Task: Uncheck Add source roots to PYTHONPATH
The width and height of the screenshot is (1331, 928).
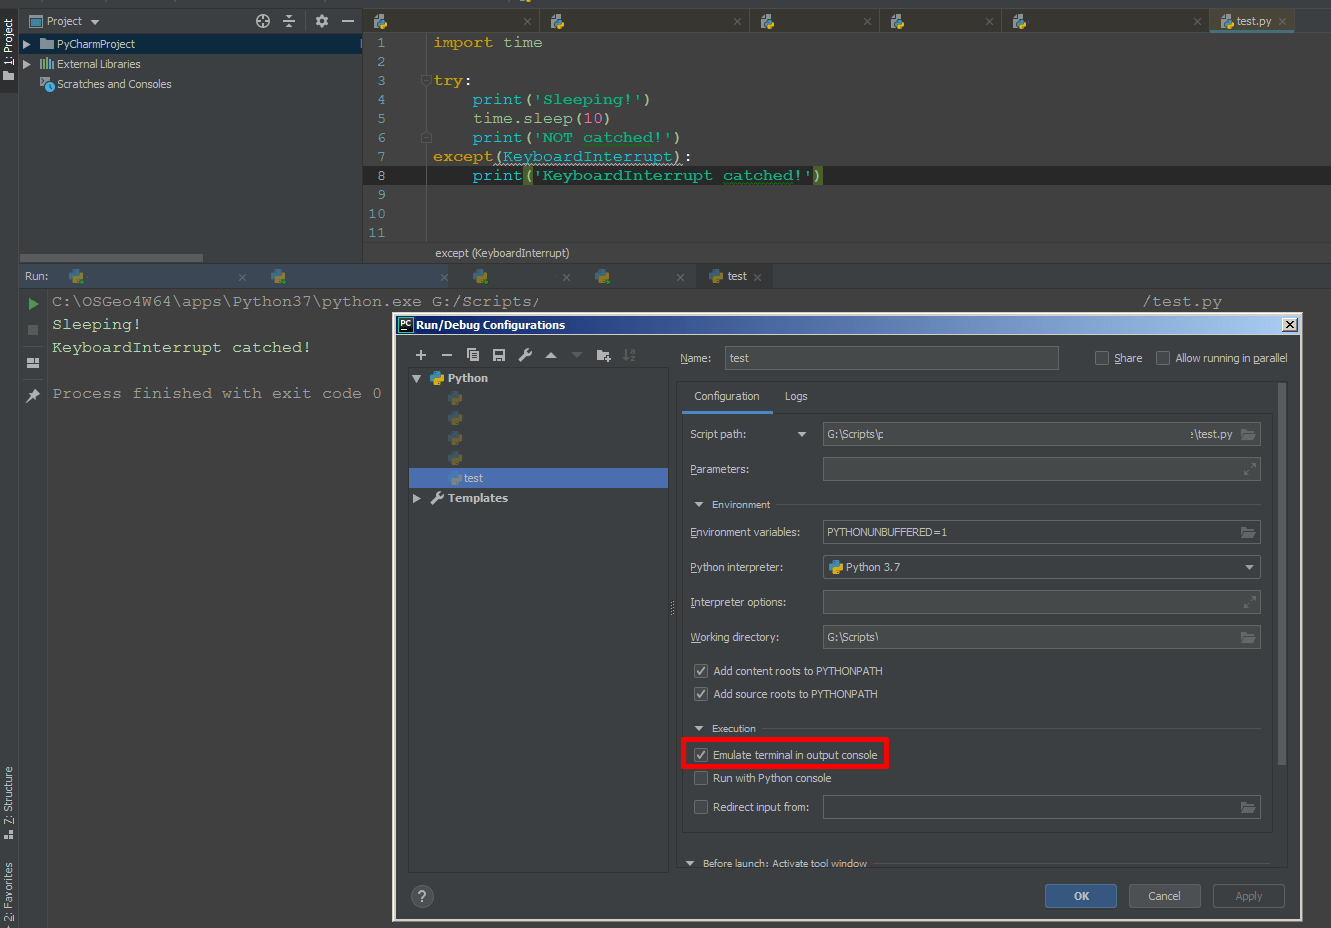Action: pyautogui.click(x=701, y=694)
